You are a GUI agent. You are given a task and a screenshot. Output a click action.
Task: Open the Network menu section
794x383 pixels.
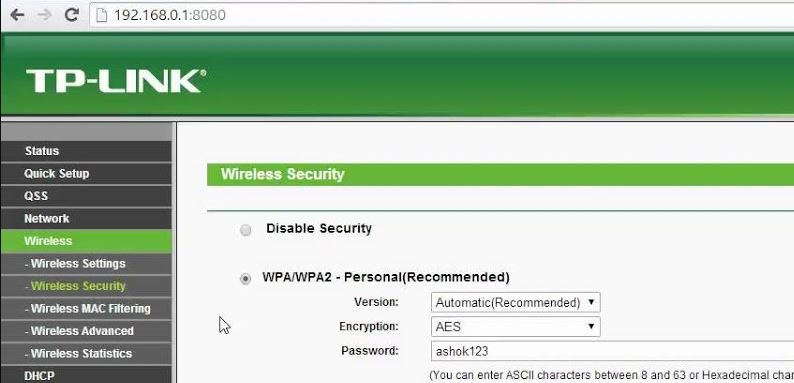pyautogui.click(x=86, y=218)
